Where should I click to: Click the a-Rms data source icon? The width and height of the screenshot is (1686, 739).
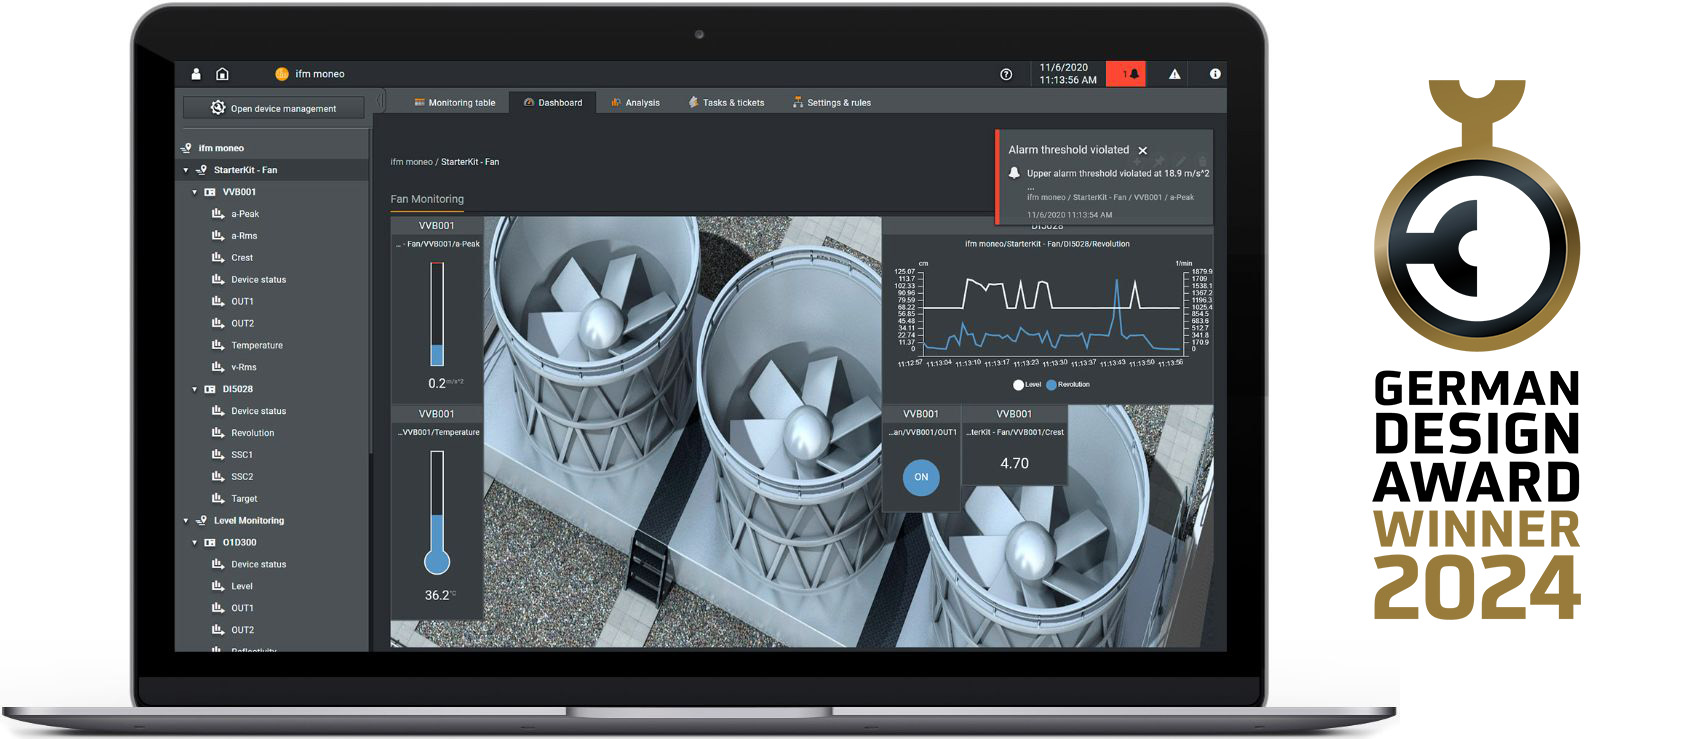[218, 236]
